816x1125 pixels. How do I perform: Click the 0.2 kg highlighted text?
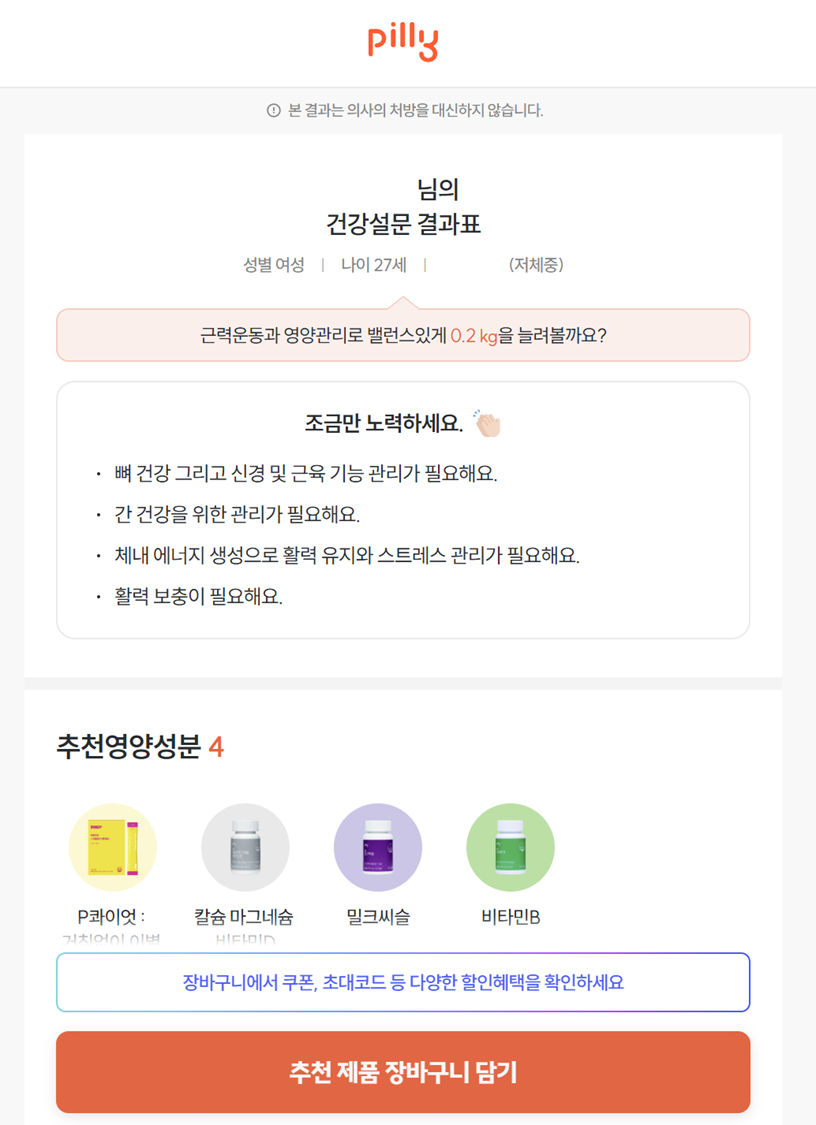474,336
